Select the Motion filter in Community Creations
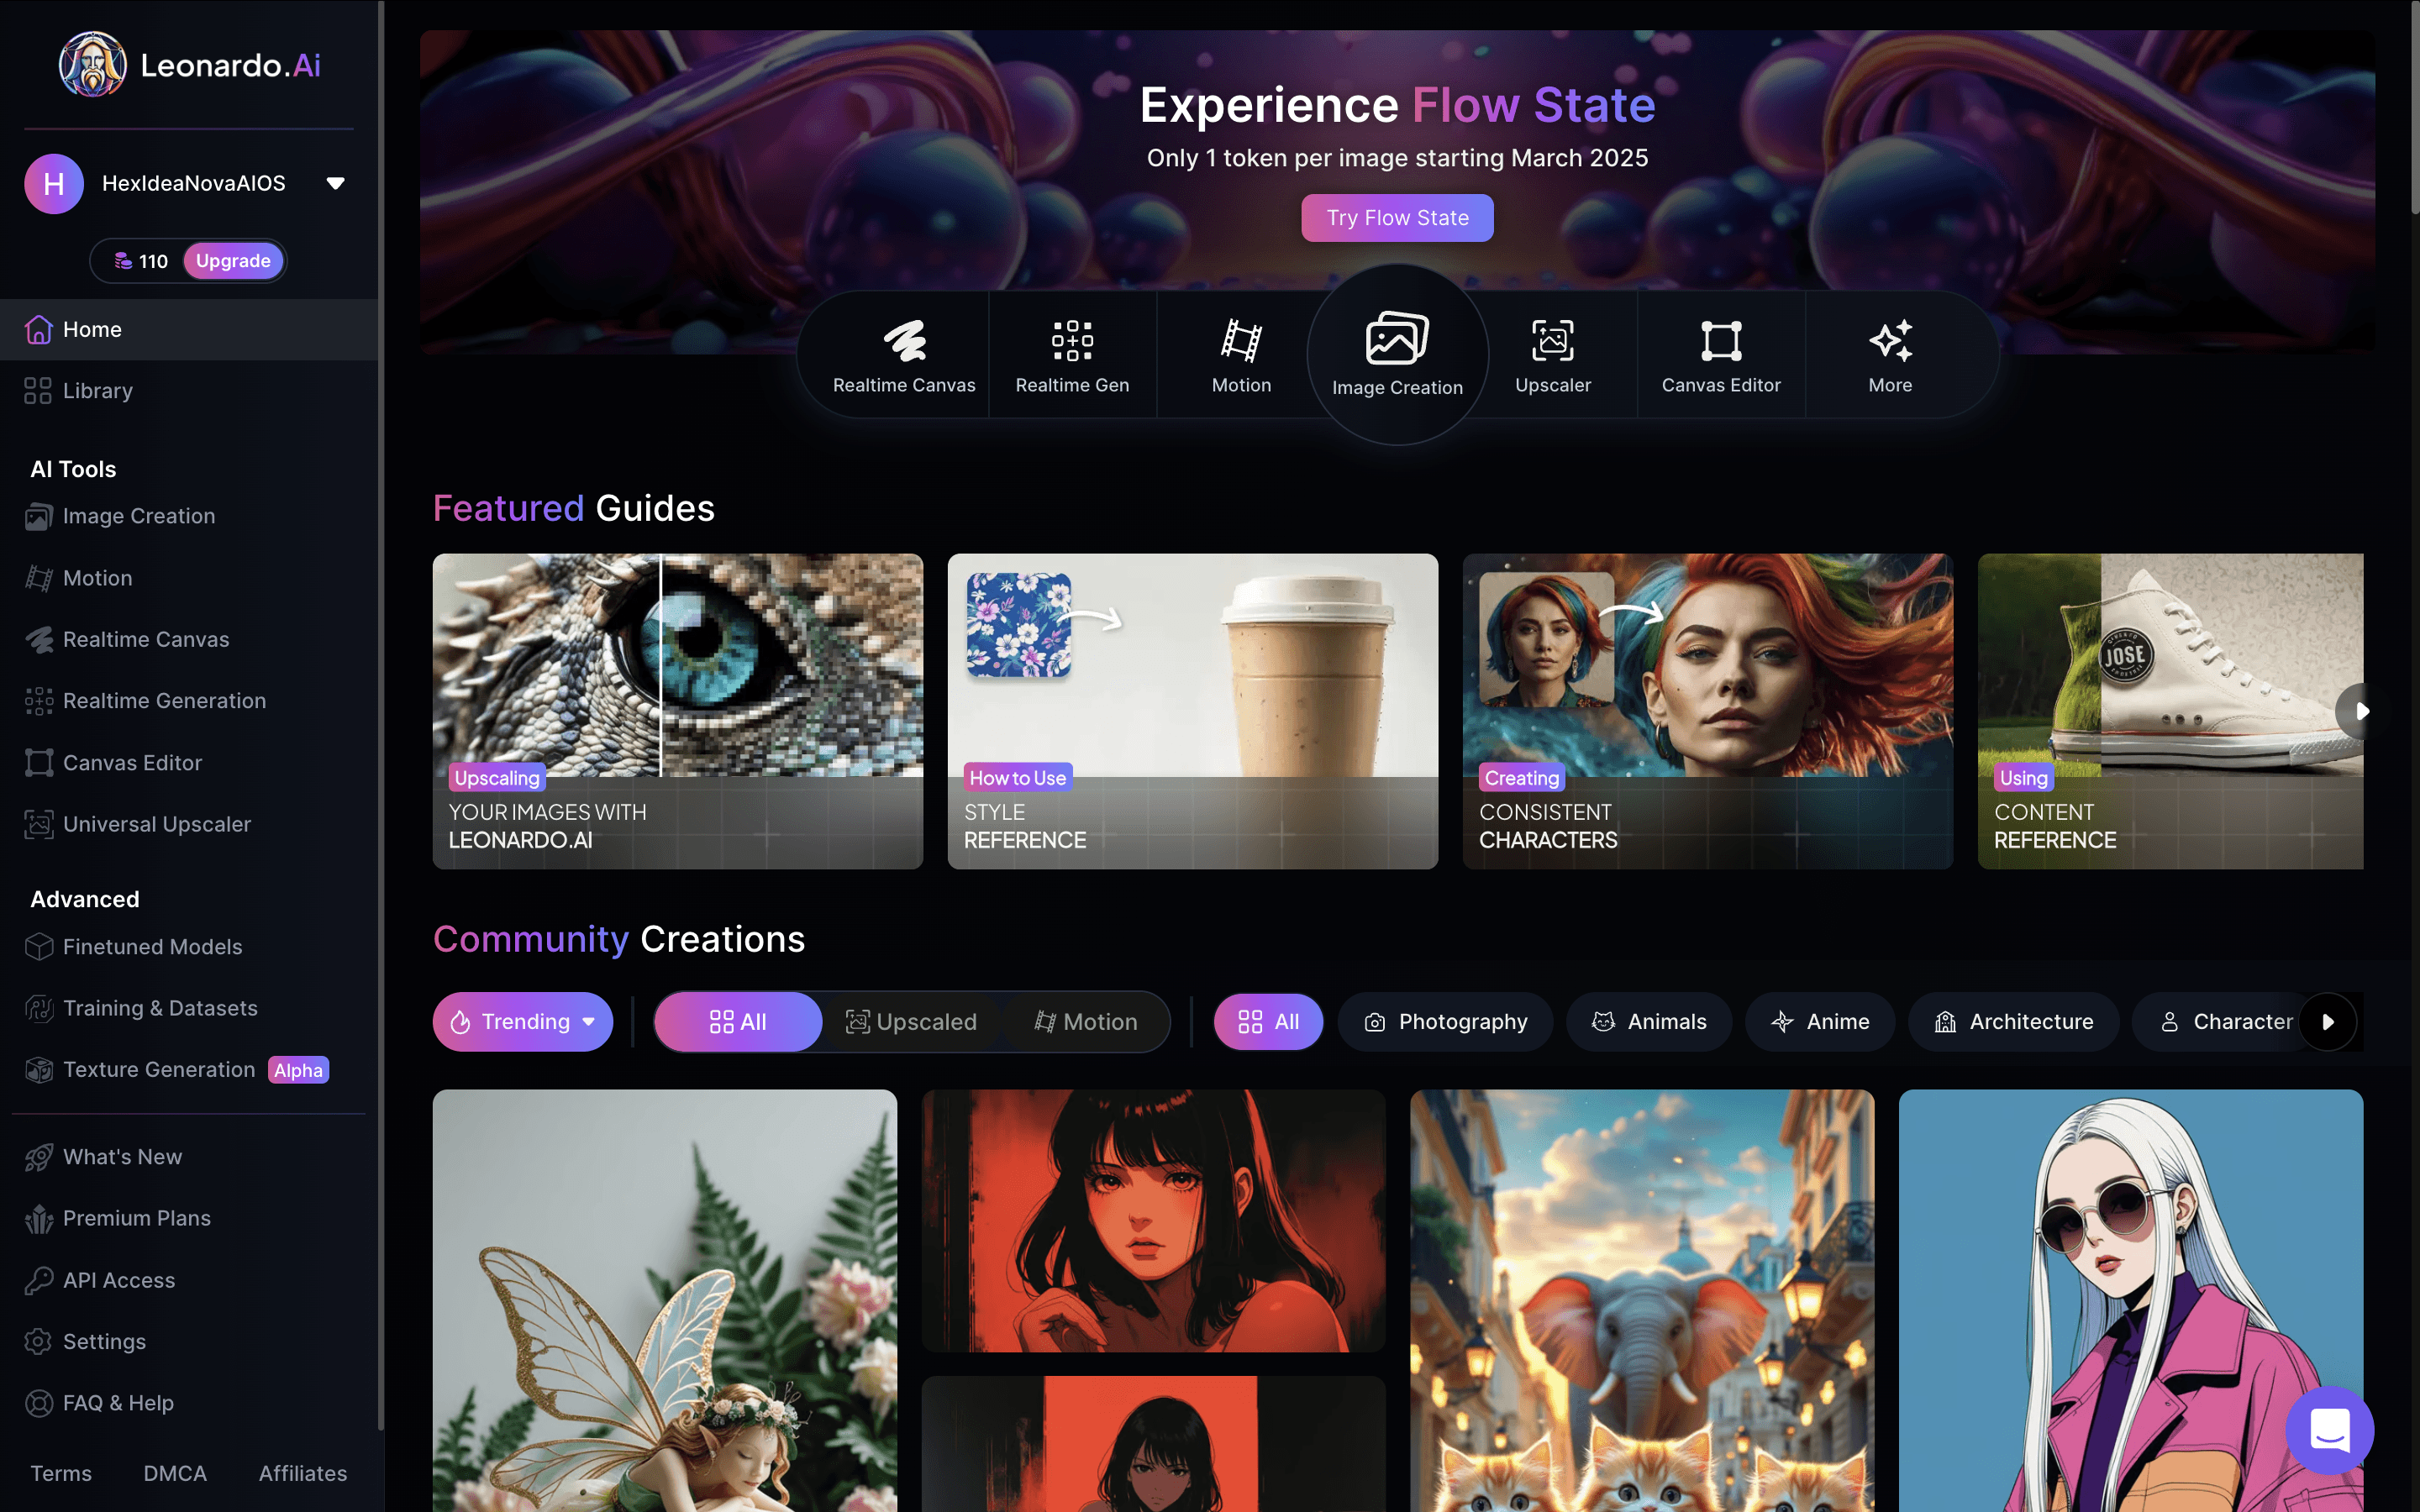 click(1086, 1022)
